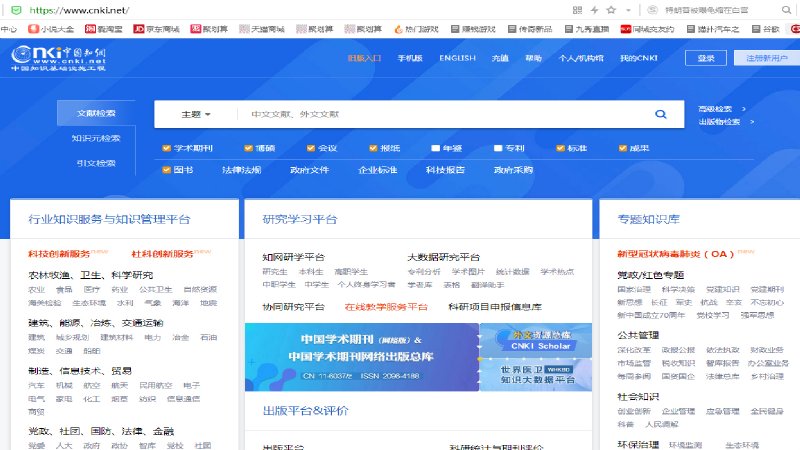The height and width of the screenshot is (450, 800).
Task: Open the 社科创新服务 link
Action: [x=162, y=254]
